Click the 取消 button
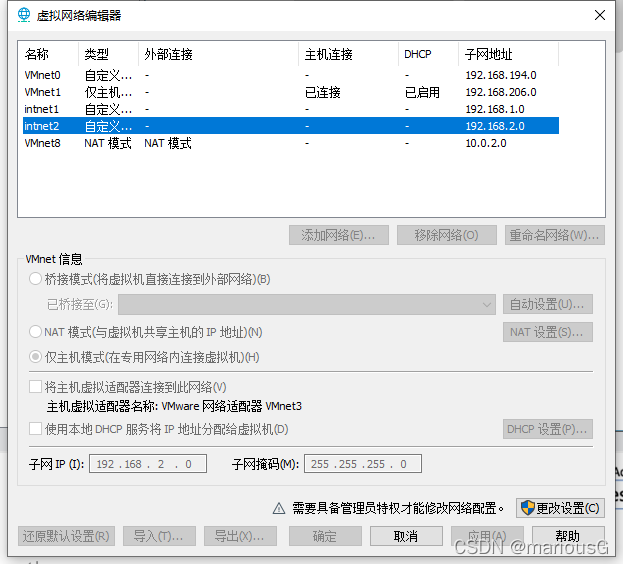The height and width of the screenshot is (564, 623). [x=406, y=536]
